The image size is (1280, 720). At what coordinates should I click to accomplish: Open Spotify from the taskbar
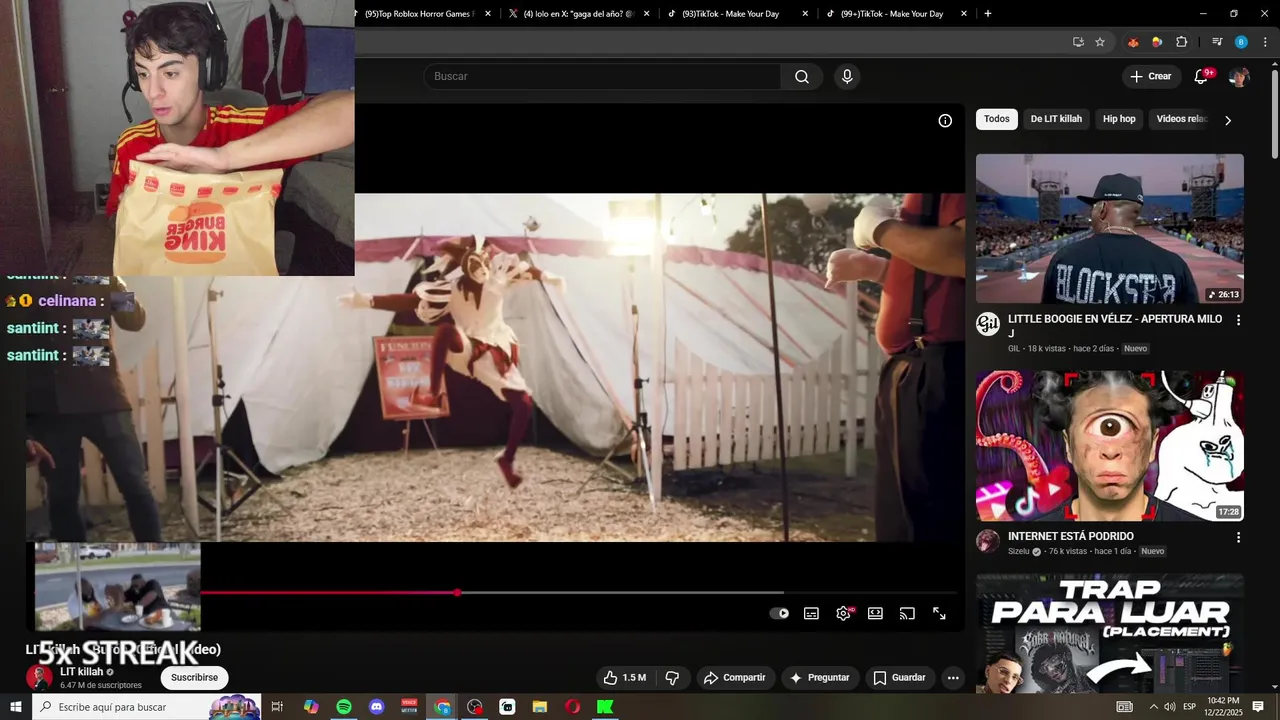343,707
